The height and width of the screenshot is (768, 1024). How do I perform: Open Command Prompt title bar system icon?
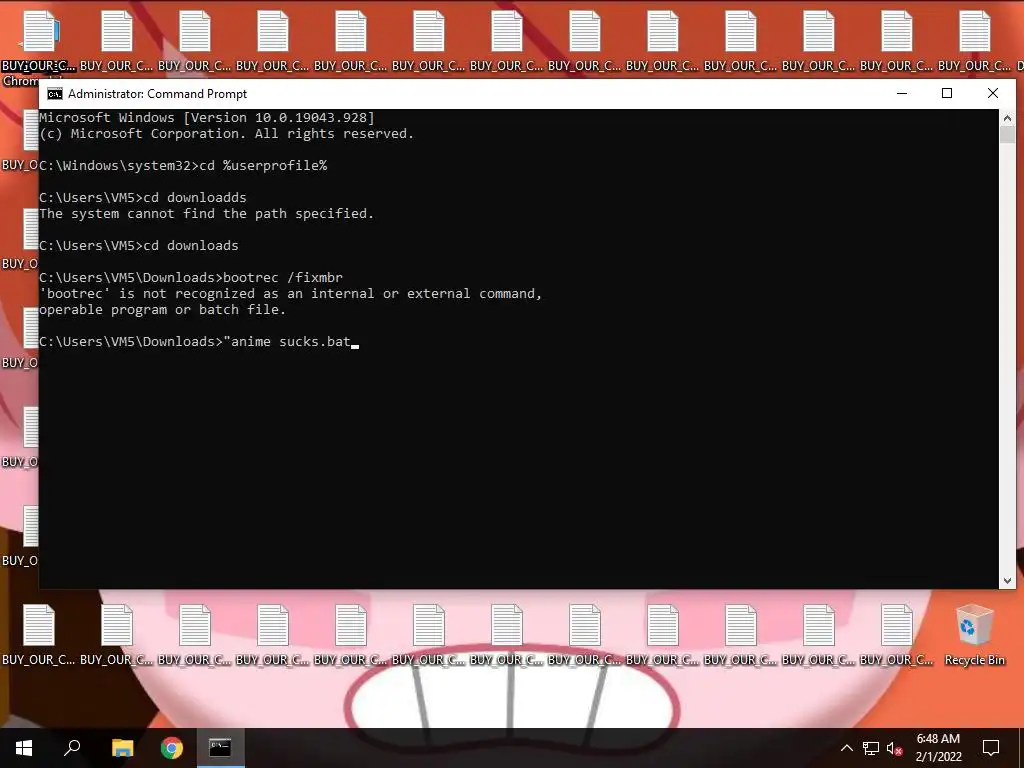coord(55,94)
